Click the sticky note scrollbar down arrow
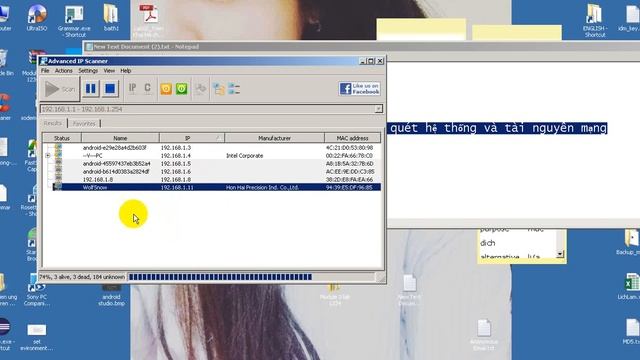Image resolution: width=640 pixels, height=360 pixels. 560,254
